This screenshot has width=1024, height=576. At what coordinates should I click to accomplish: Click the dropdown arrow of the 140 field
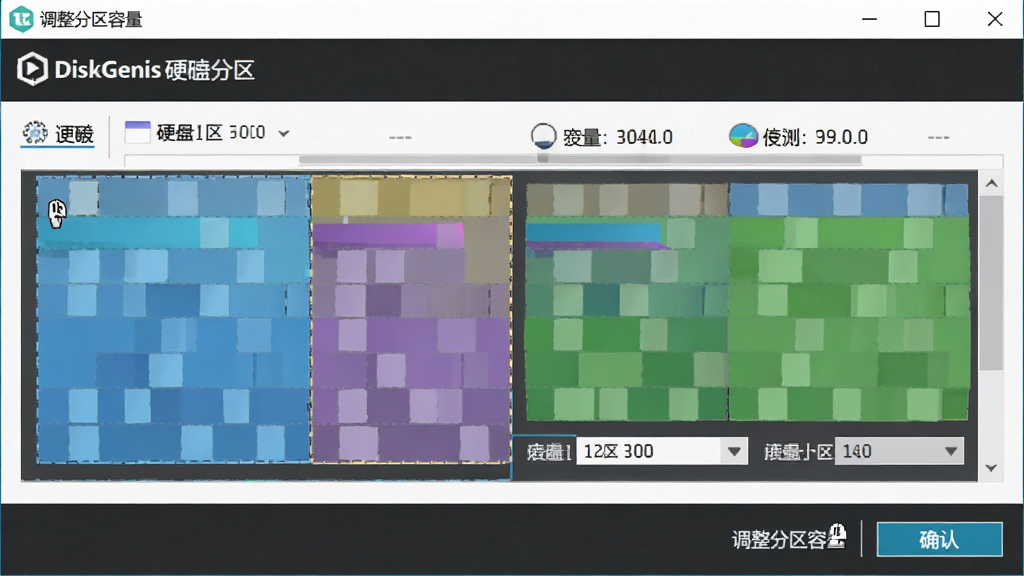[x=951, y=451]
